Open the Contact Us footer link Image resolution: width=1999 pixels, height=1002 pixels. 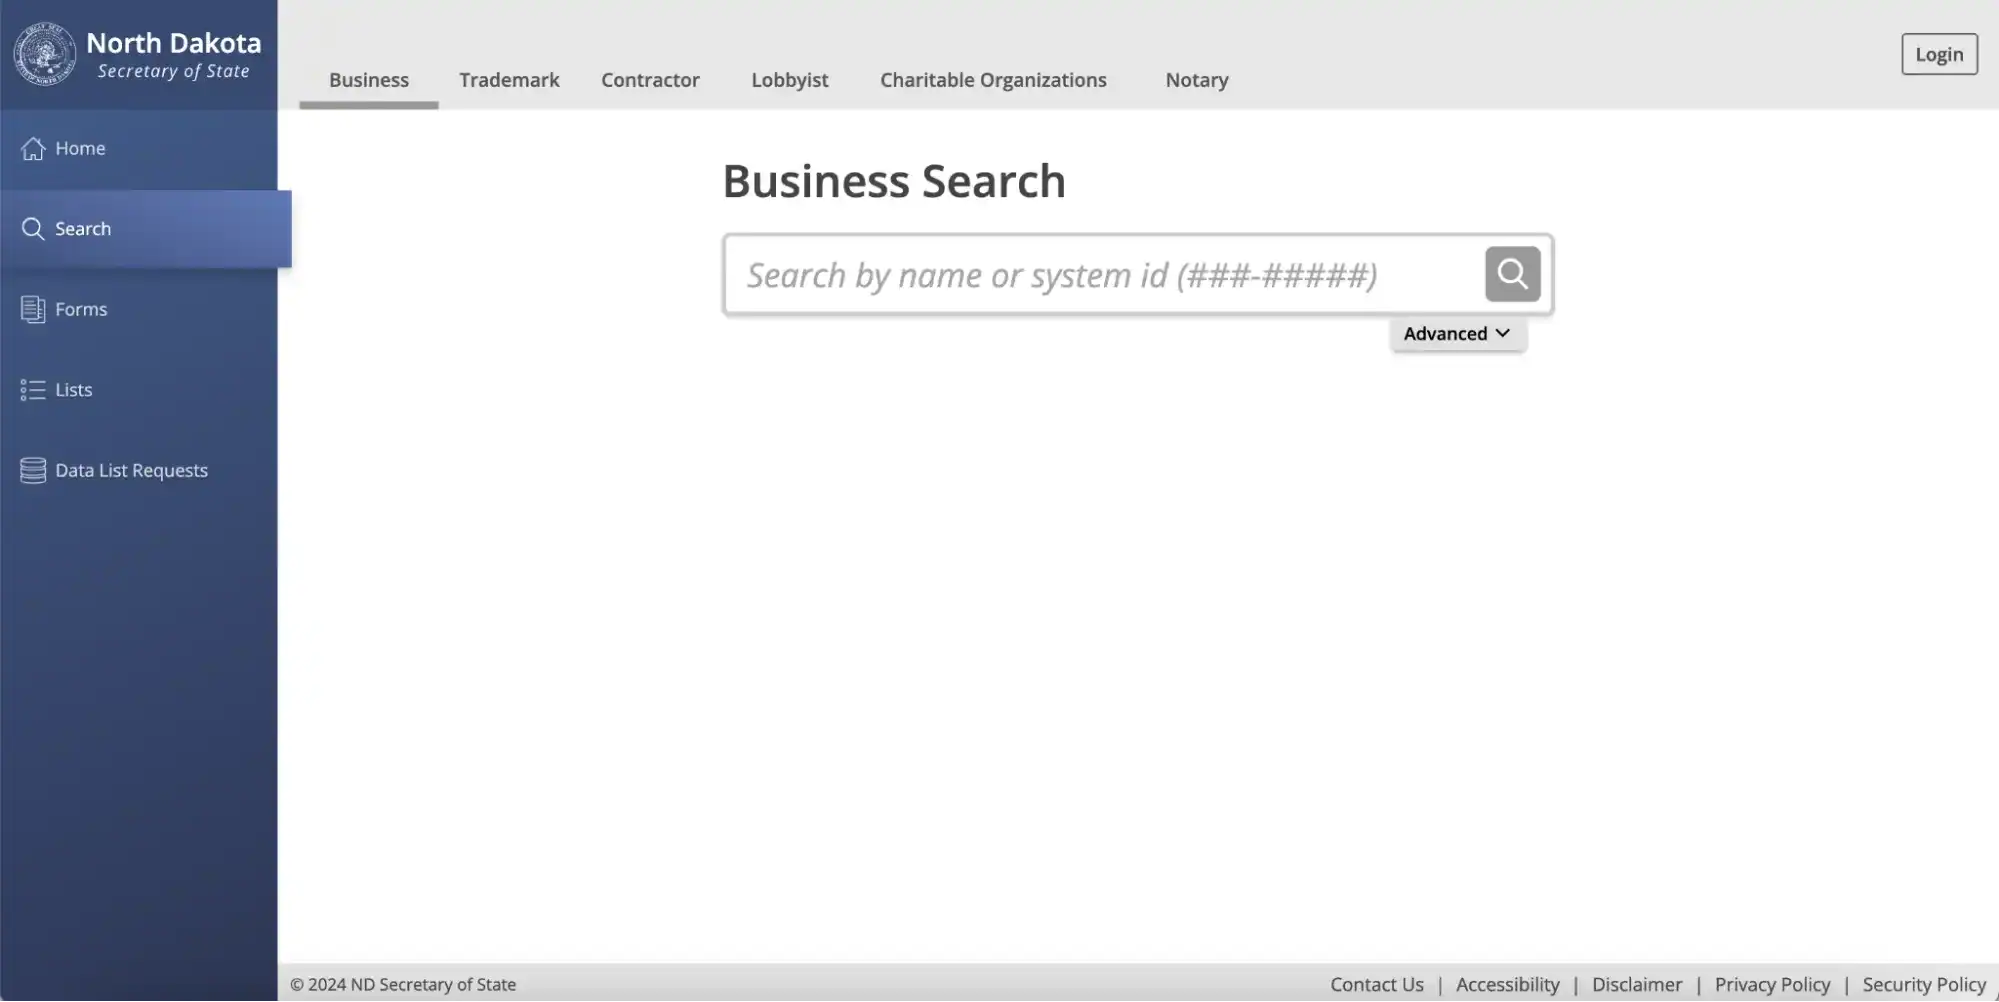point(1376,984)
